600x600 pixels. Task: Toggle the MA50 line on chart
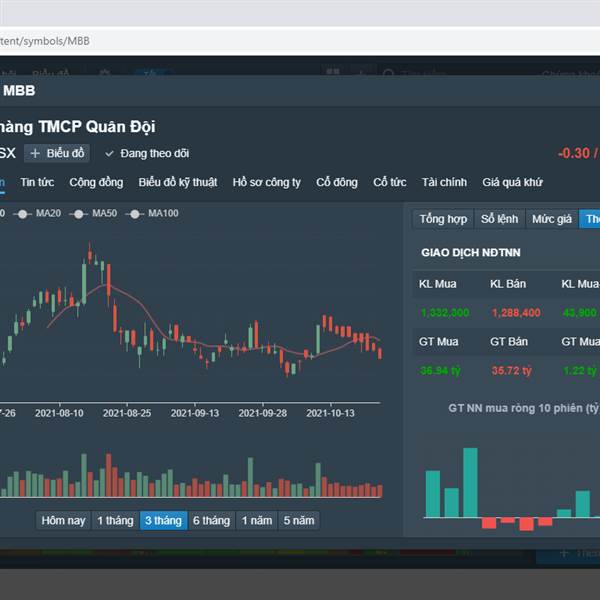click(93, 214)
